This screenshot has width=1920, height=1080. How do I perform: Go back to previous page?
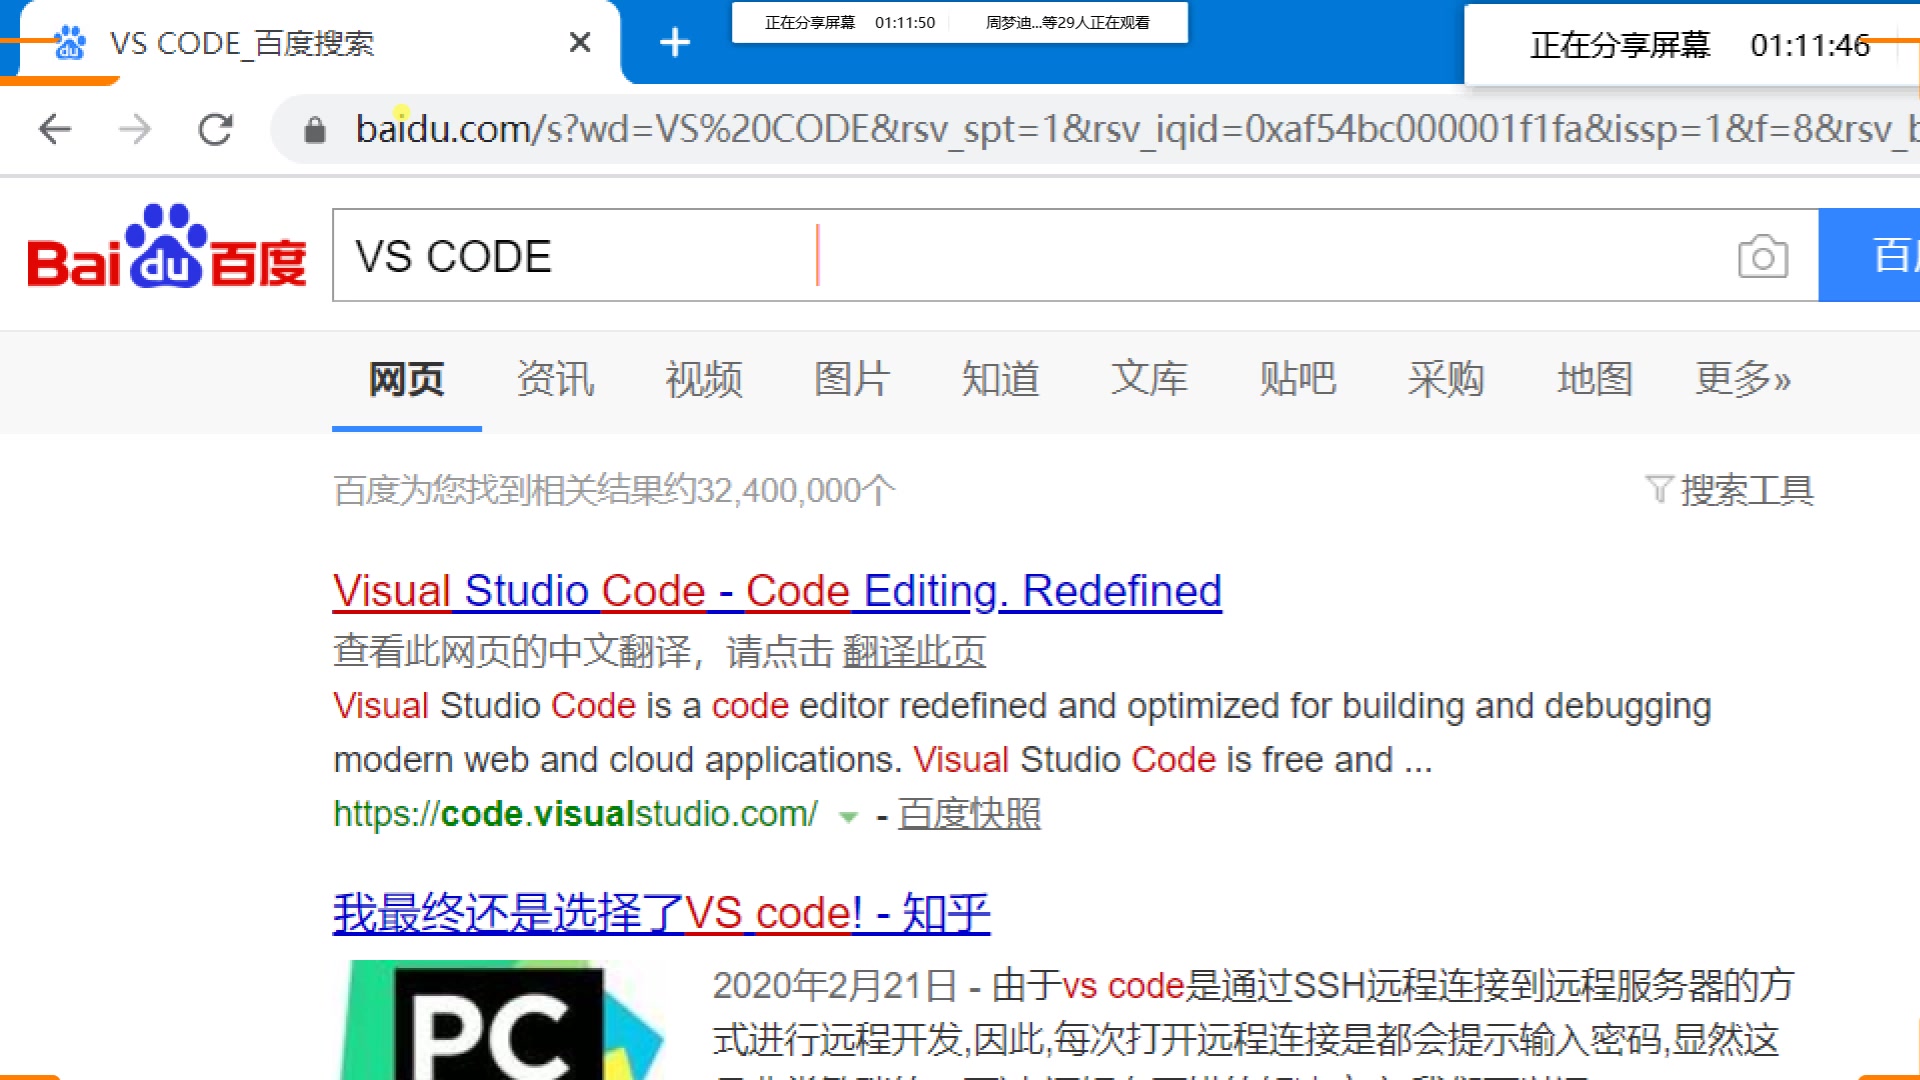coord(55,129)
